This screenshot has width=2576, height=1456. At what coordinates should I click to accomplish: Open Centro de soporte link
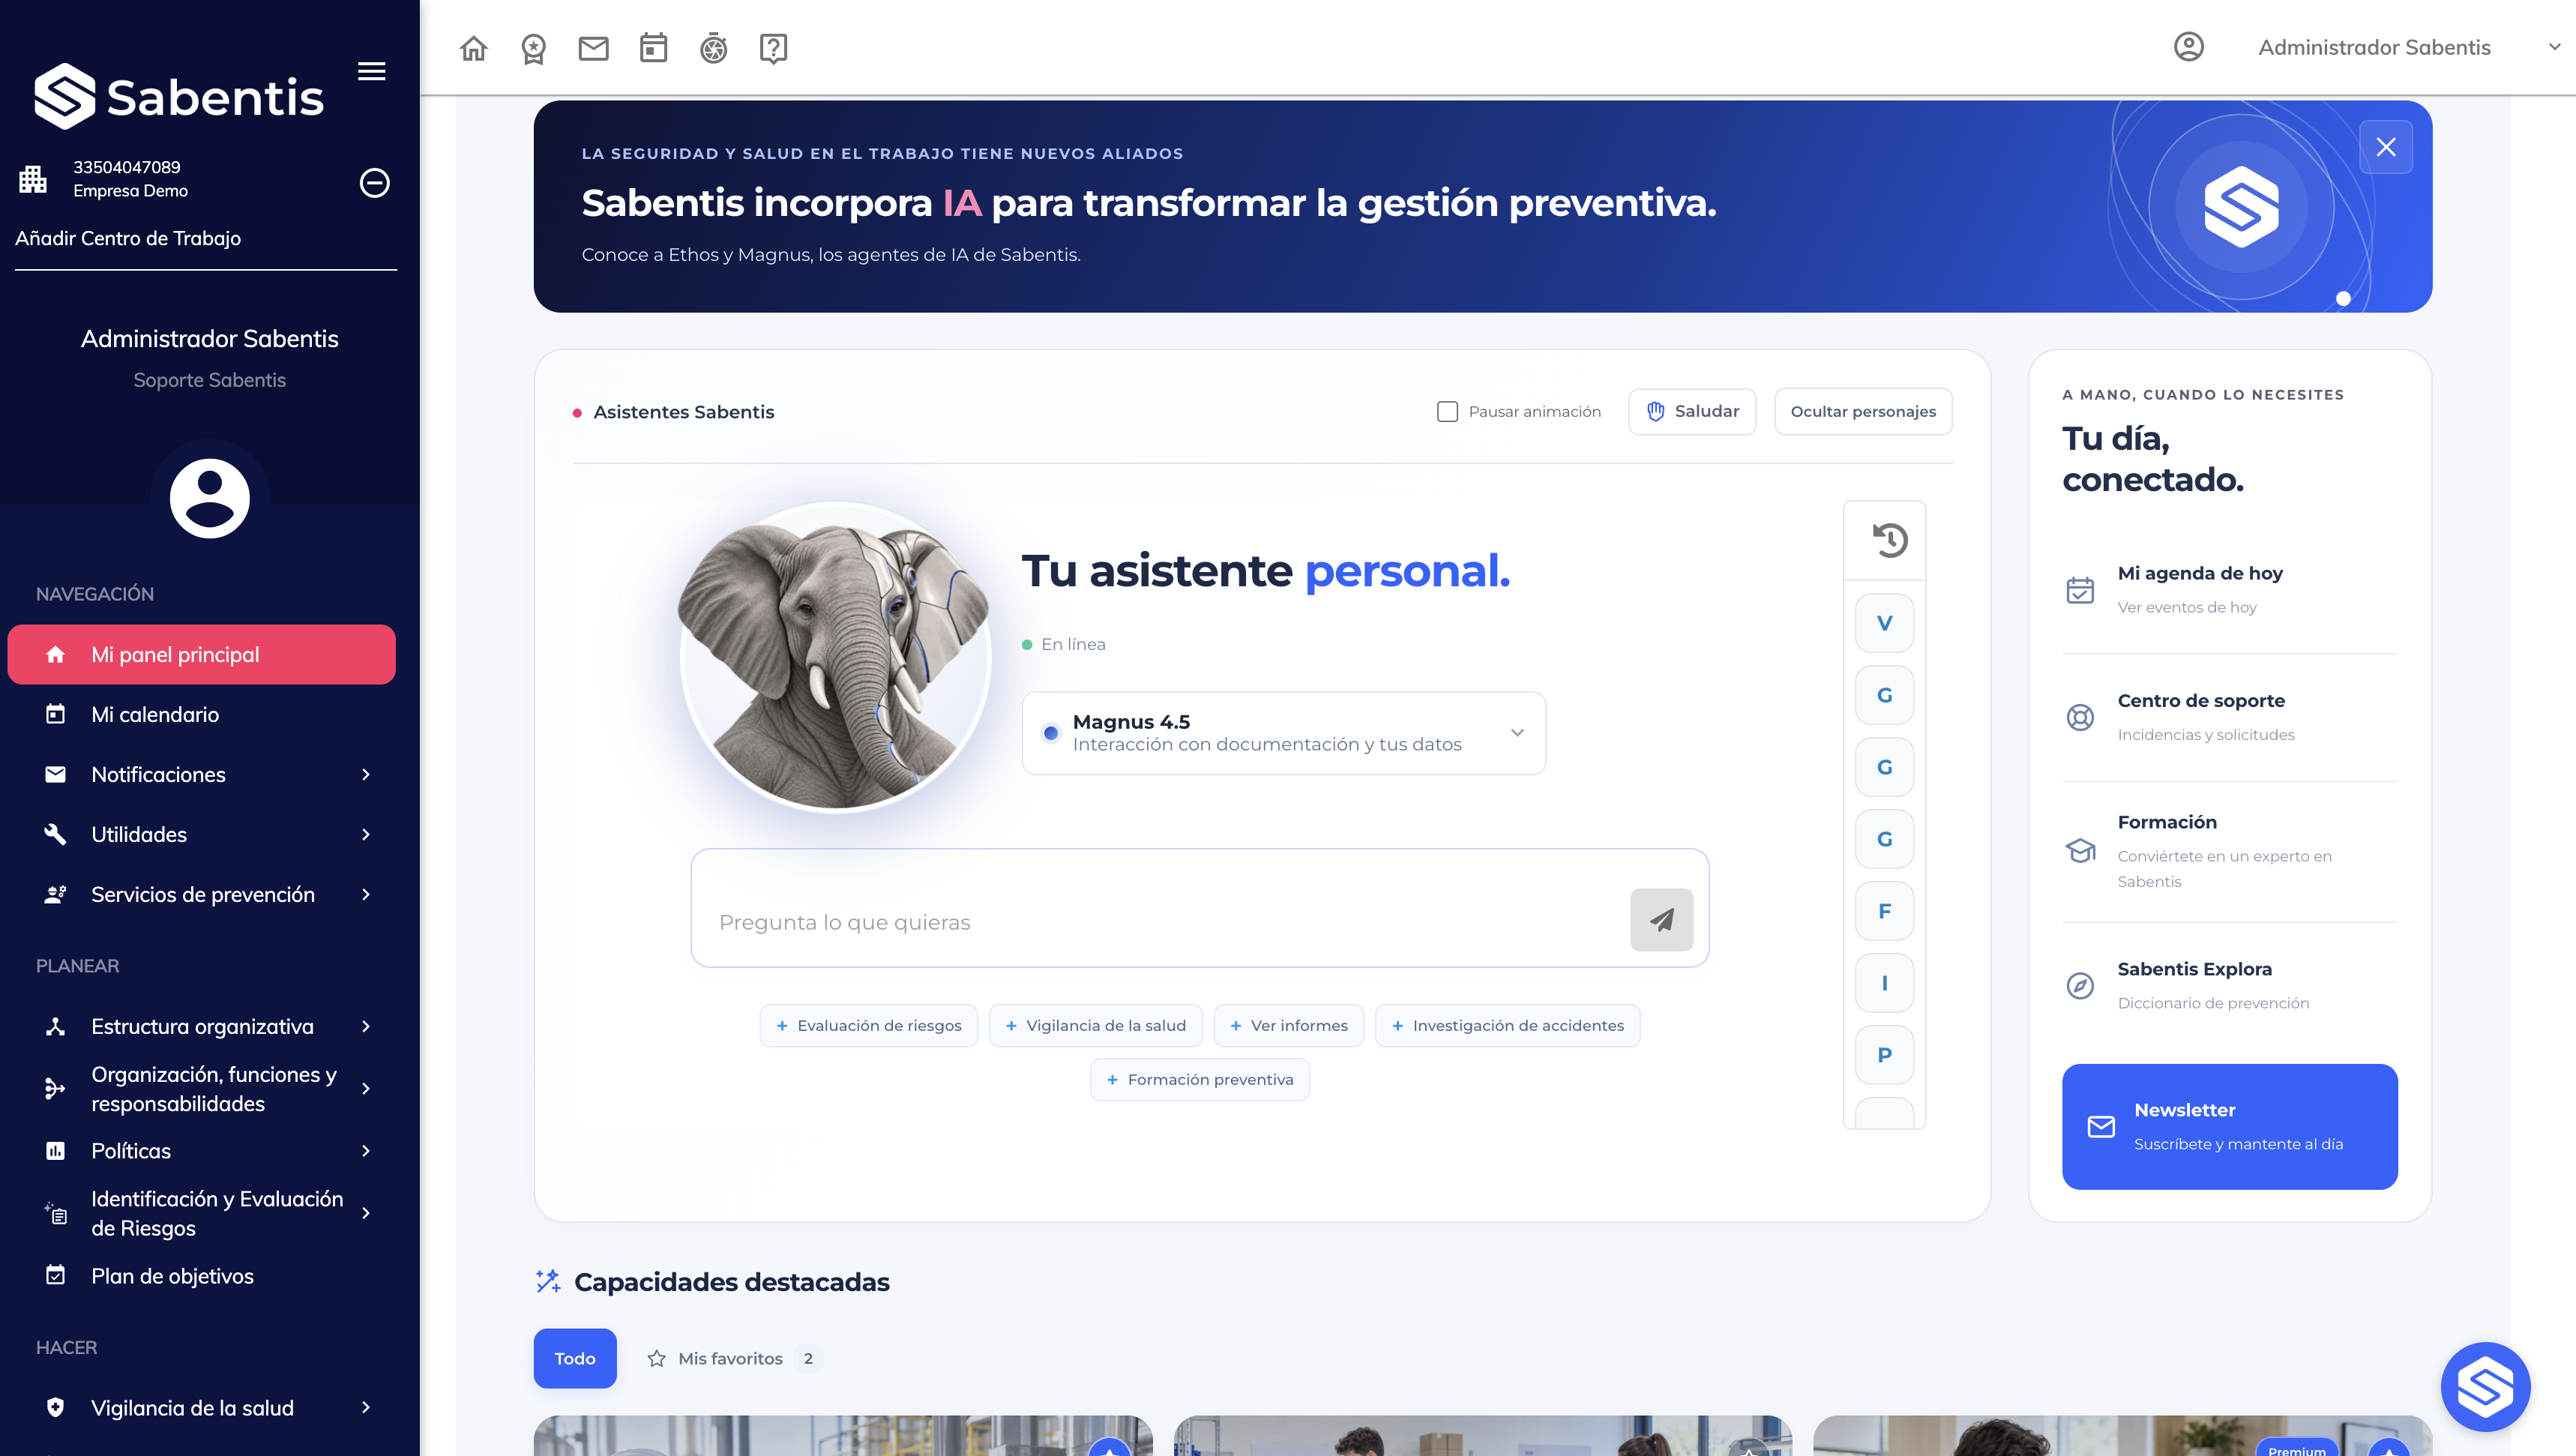2229,717
